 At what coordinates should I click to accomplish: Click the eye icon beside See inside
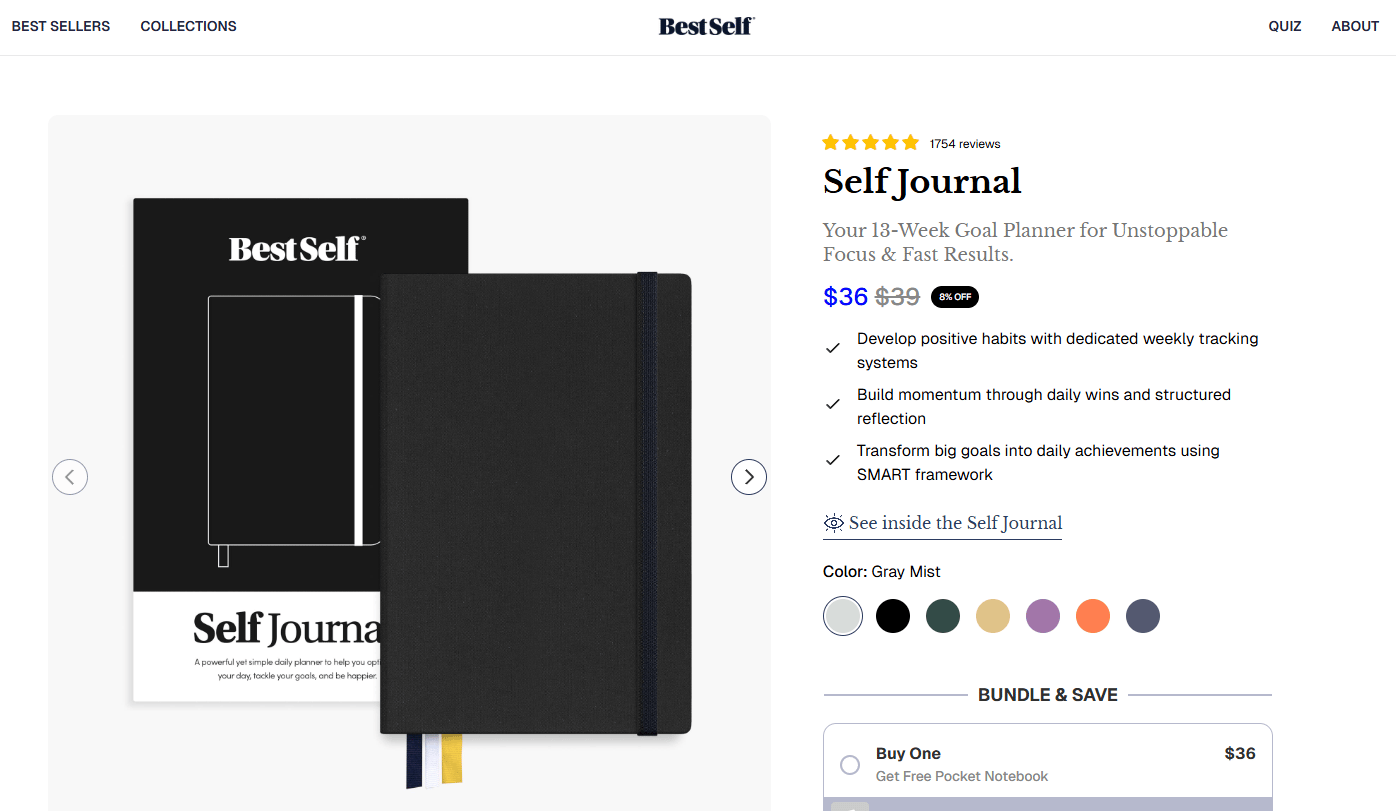coord(834,523)
